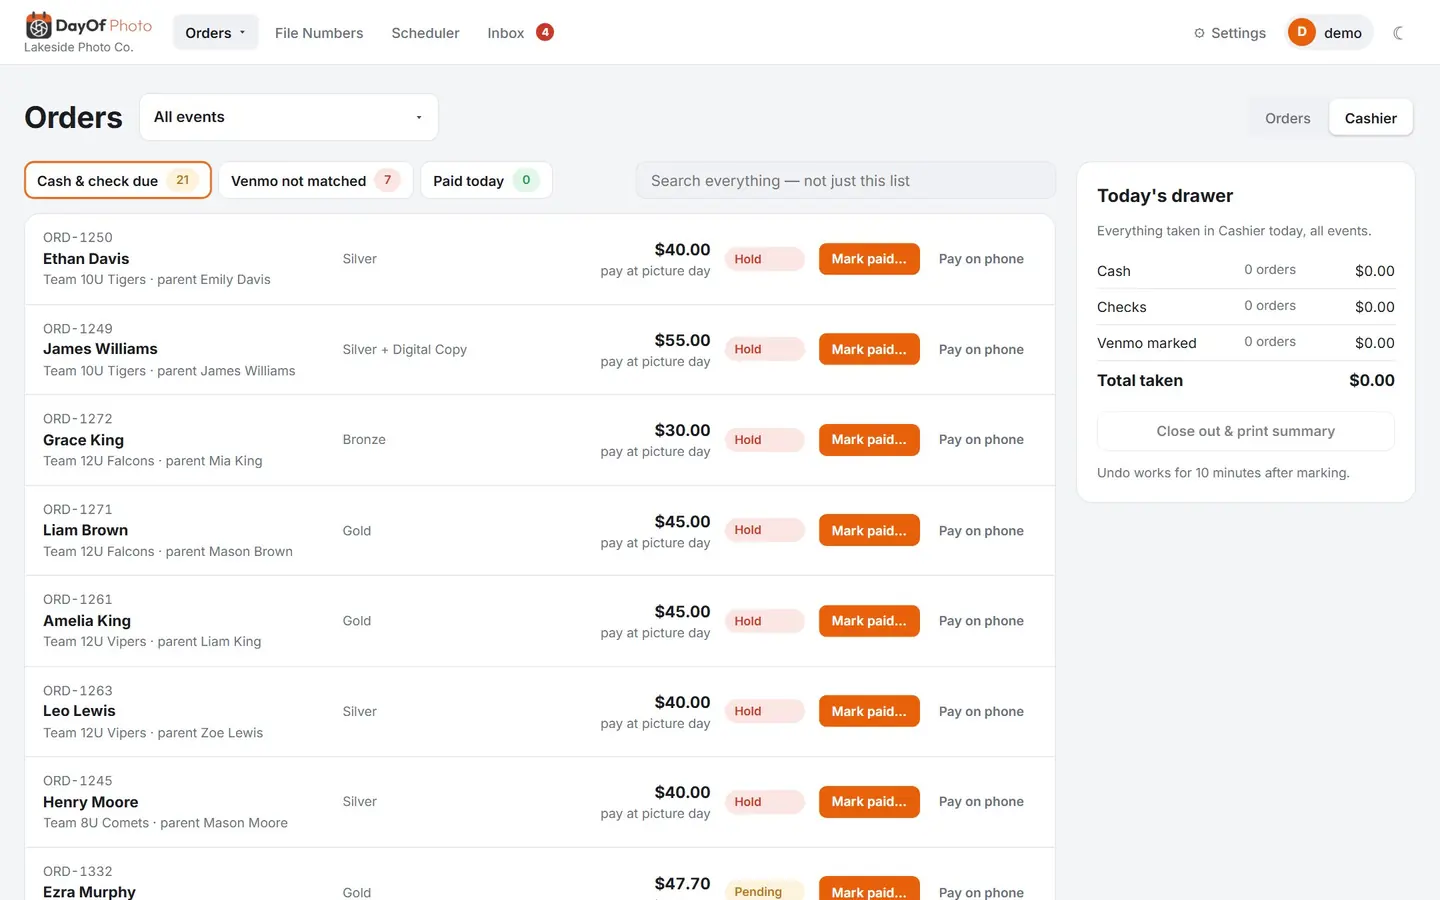Go to File Numbers
1440x900 pixels.
tap(319, 33)
